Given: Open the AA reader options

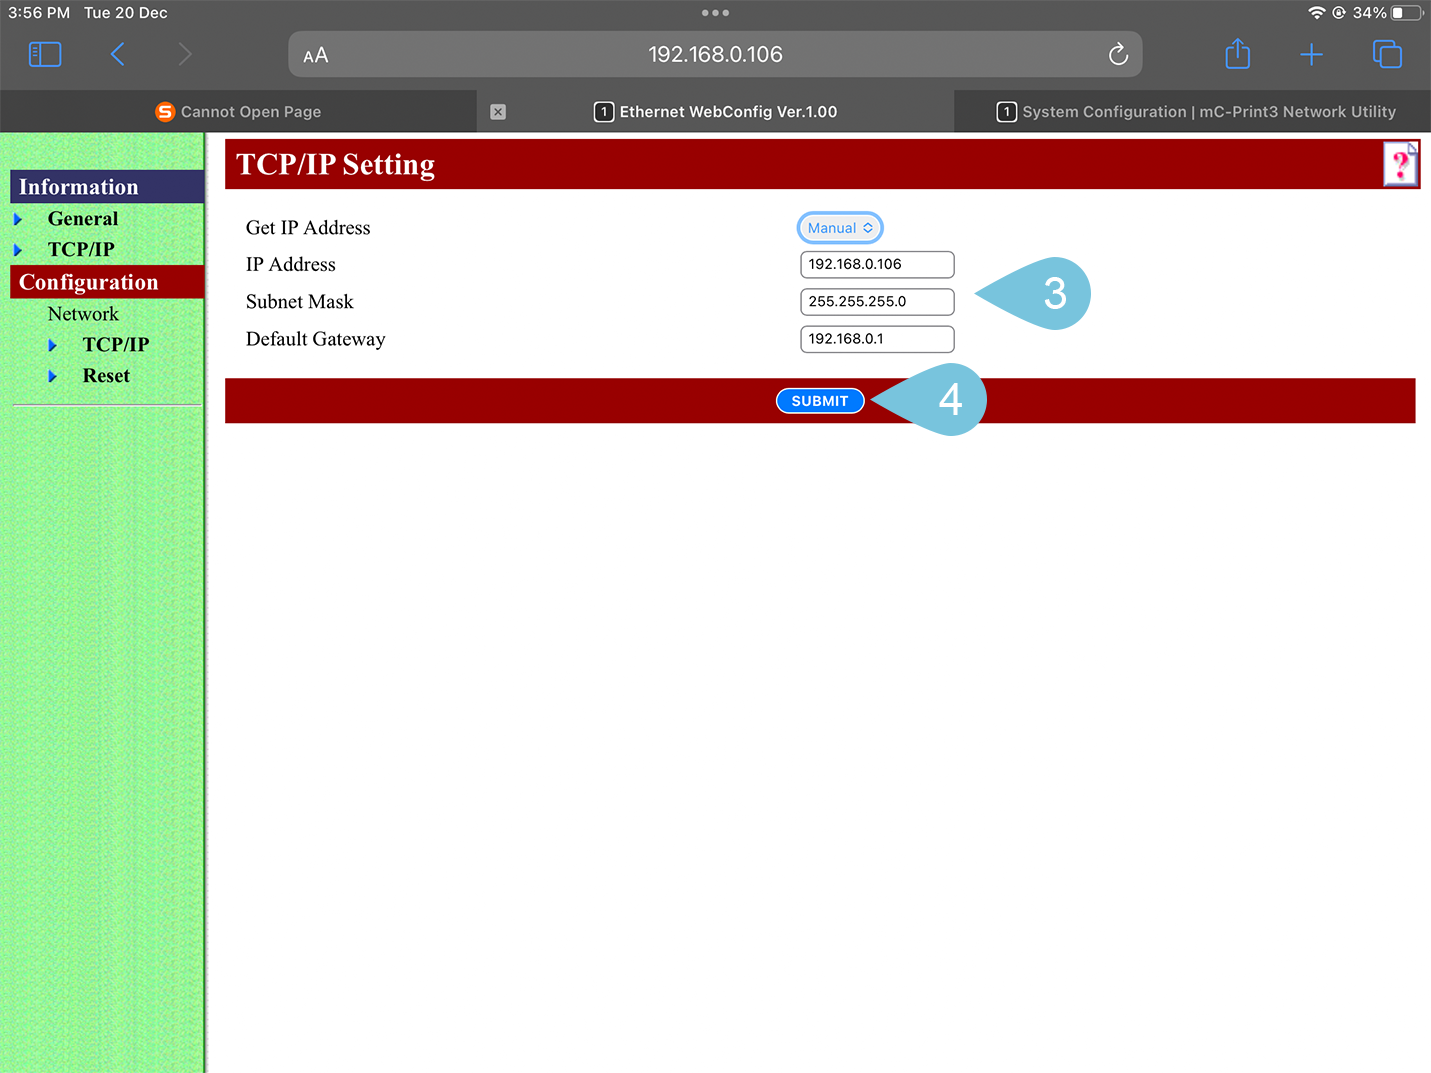Looking at the screenshot, I should 316,55.
